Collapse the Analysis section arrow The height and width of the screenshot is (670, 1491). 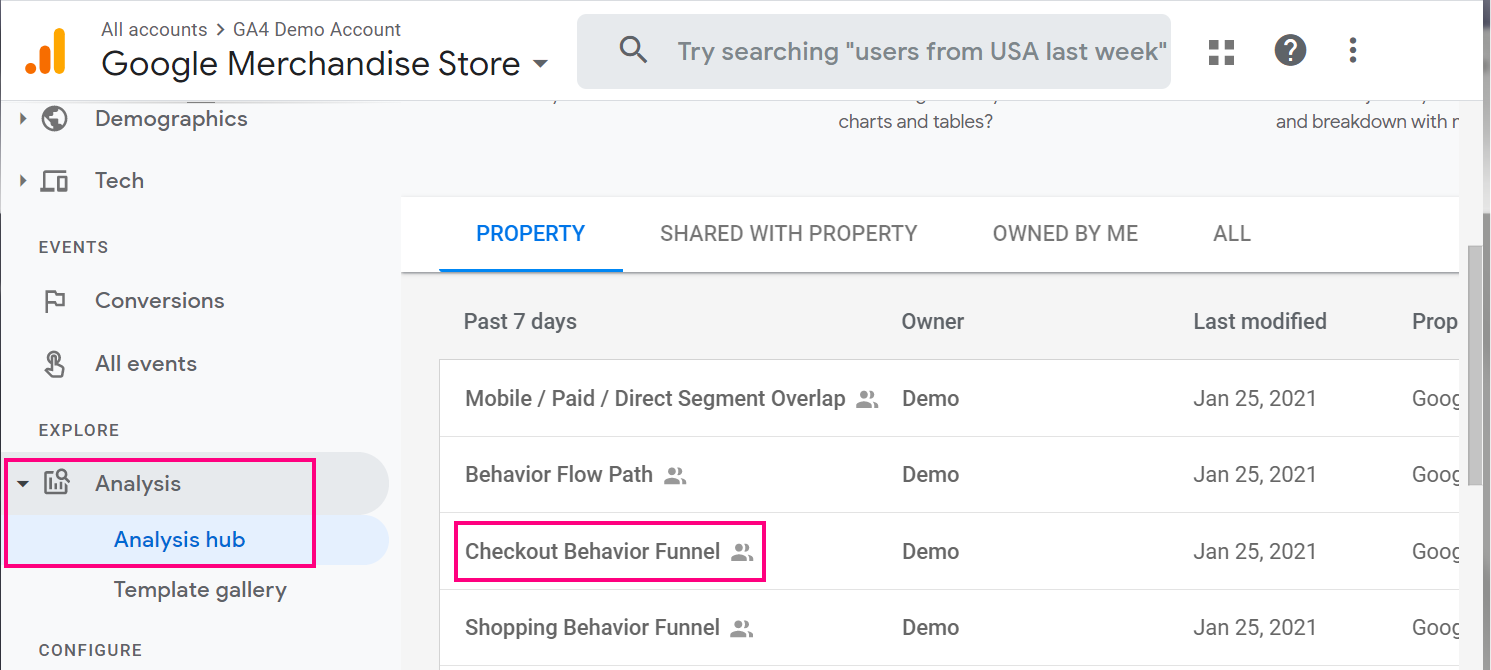click(23, 484)
